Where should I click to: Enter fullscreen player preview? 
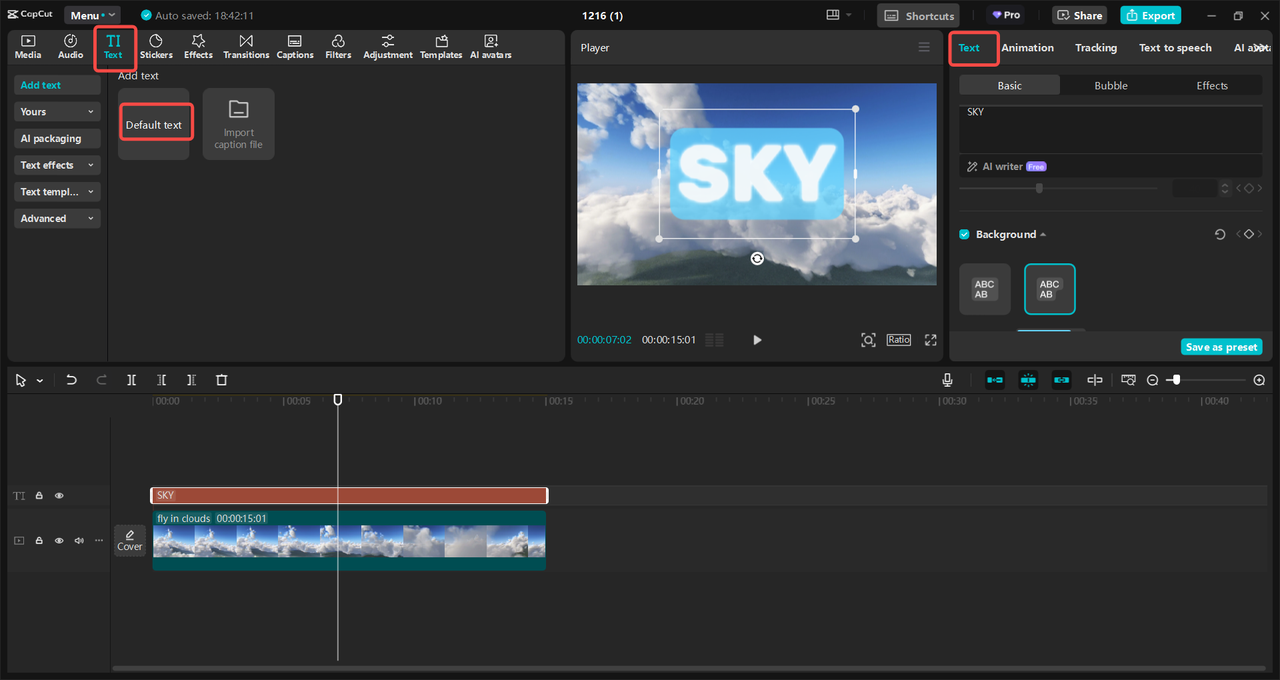pos(930,340)
